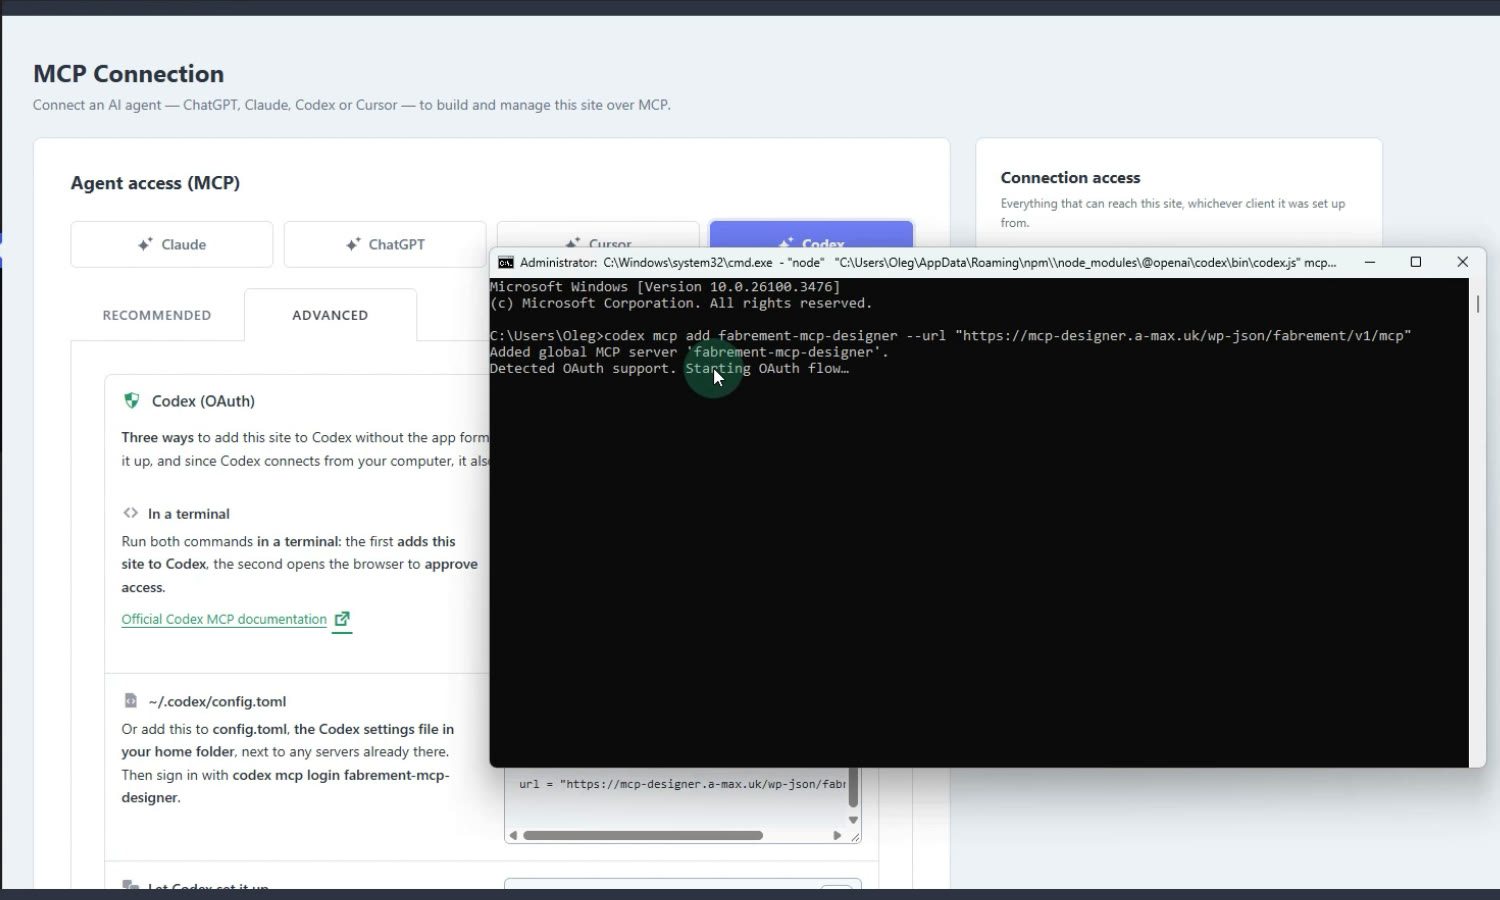Click the code box resize grip corner
1500x900 pixels.
[x=855, y=836]
